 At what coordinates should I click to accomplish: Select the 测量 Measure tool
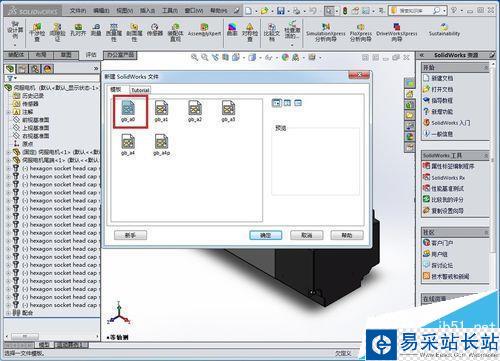pos(96,30)
